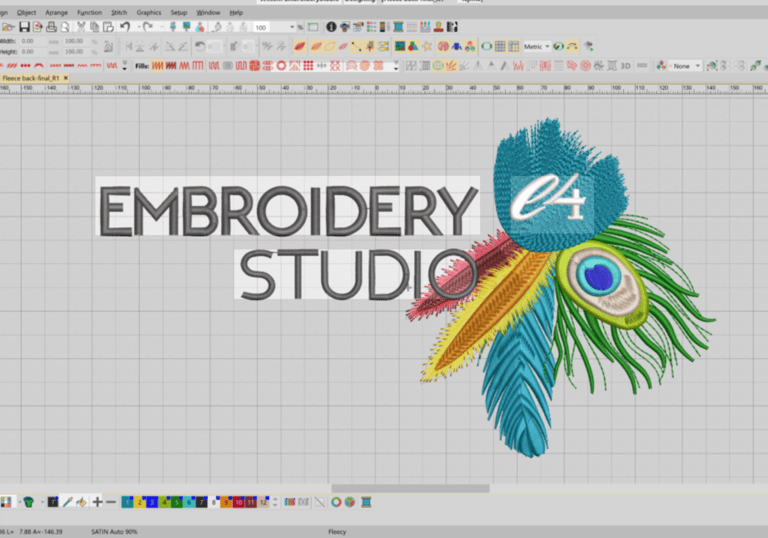The width and height of the screenshot is (768, 538).
Task: Click the current color 7 indicator
Action: (x=52, y=502)
